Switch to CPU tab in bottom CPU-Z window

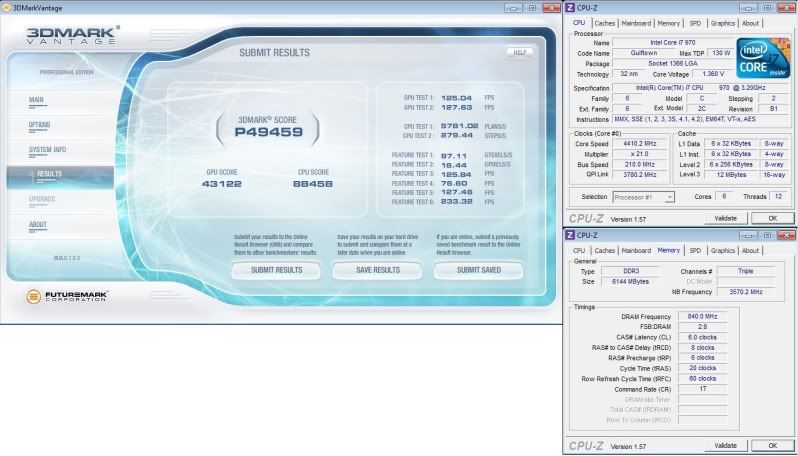pos(579,251)
